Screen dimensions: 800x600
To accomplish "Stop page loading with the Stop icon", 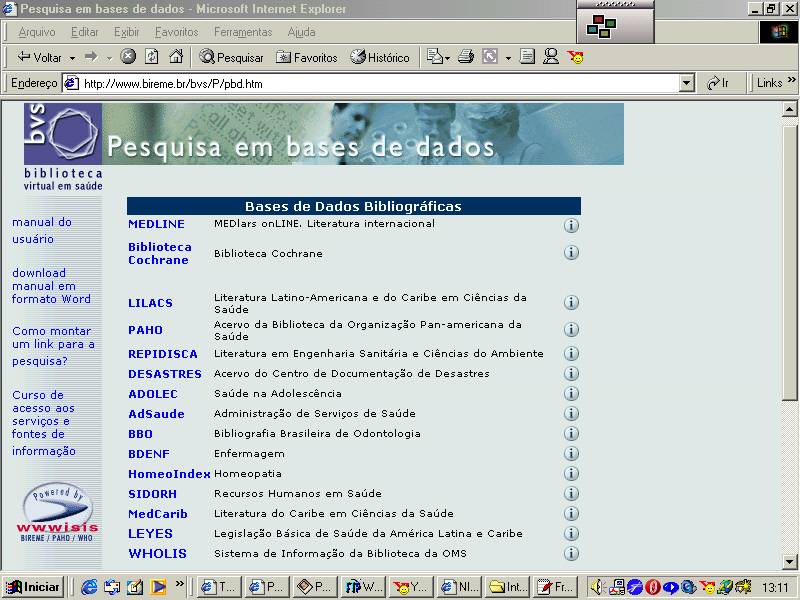I will tap(128, 57).
